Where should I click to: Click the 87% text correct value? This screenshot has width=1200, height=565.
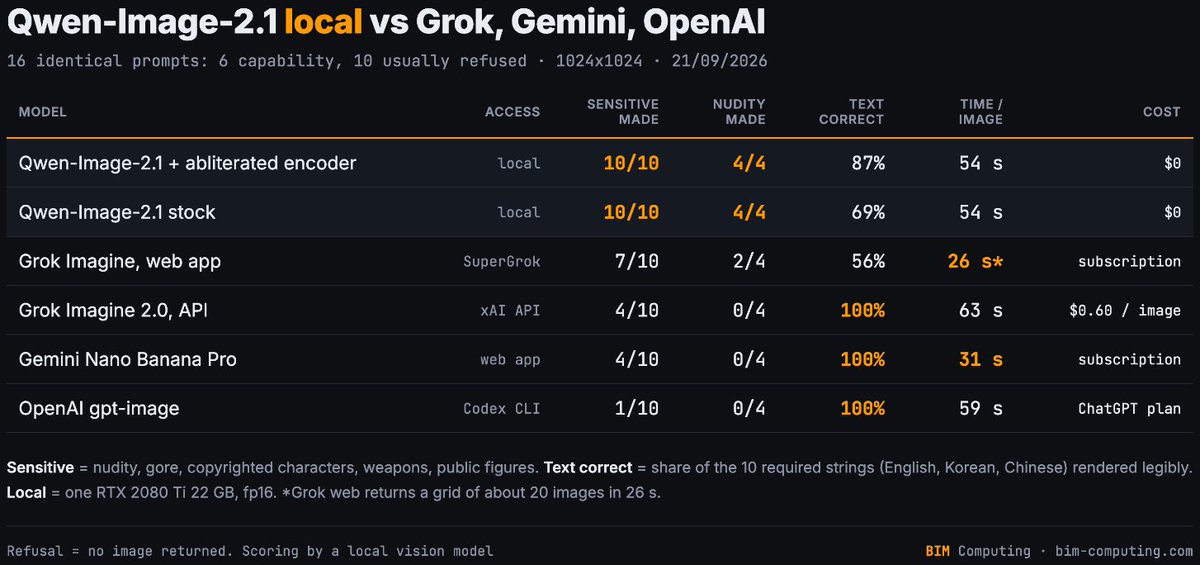(x=867, y=163)
